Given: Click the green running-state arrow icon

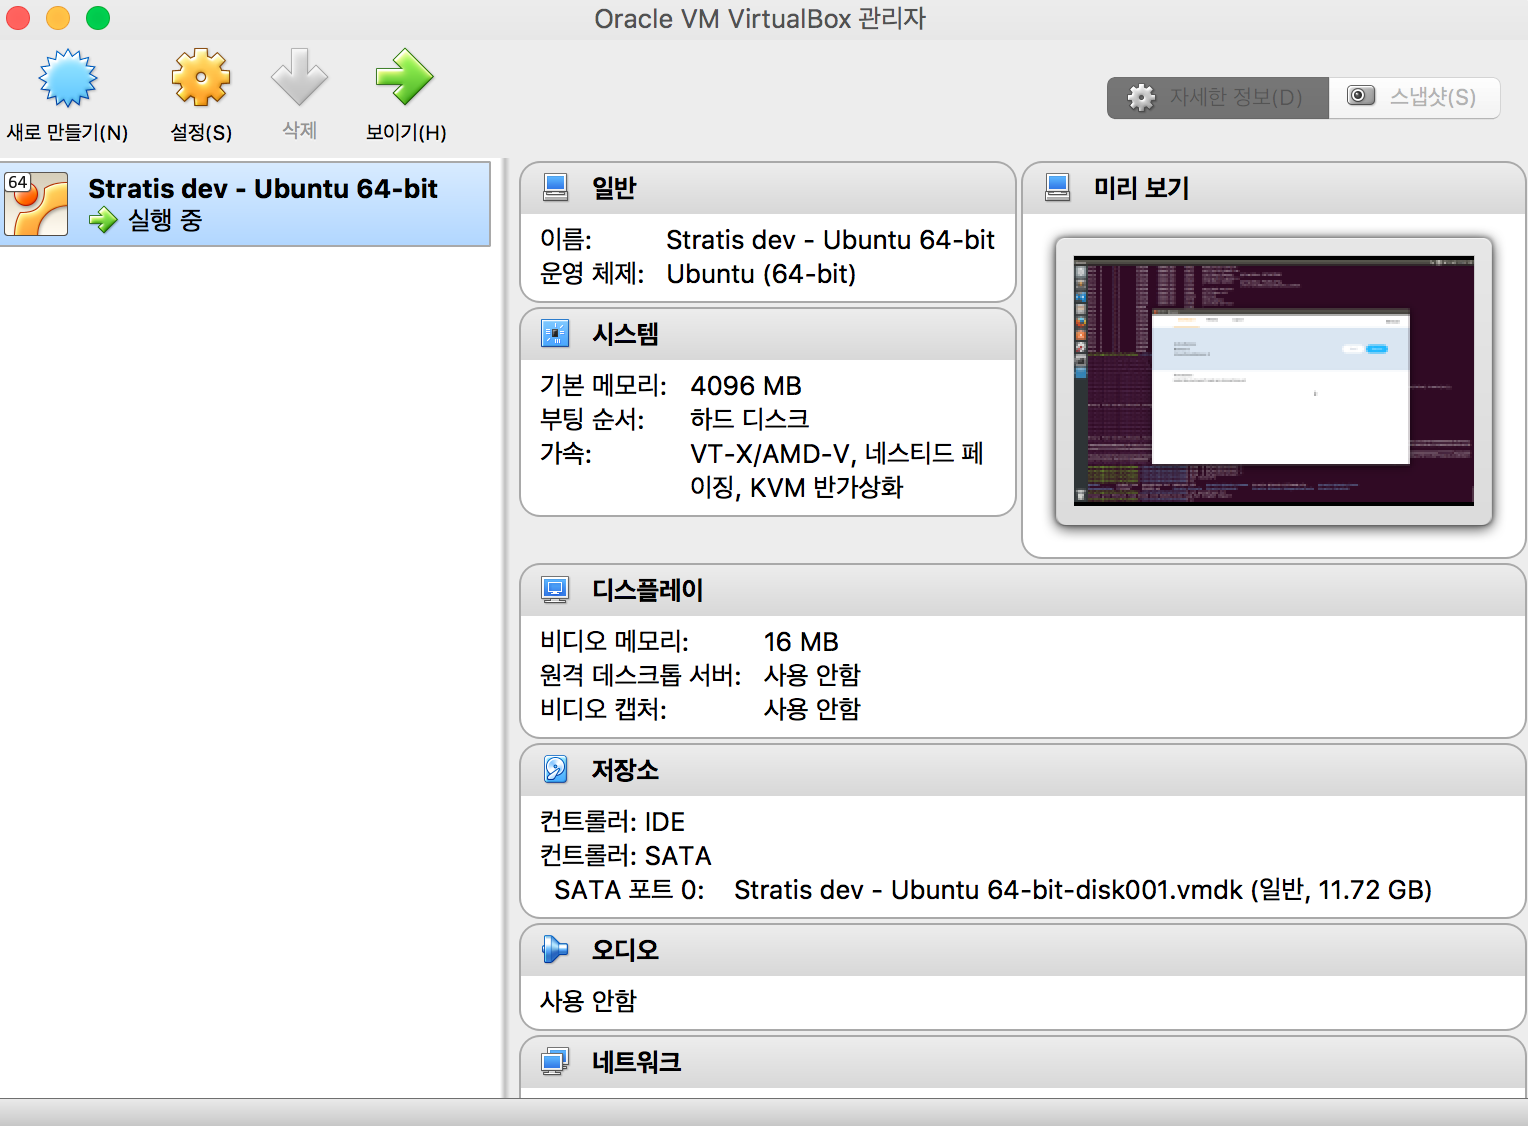Looking at the screenshot, I should pos(103,220).
